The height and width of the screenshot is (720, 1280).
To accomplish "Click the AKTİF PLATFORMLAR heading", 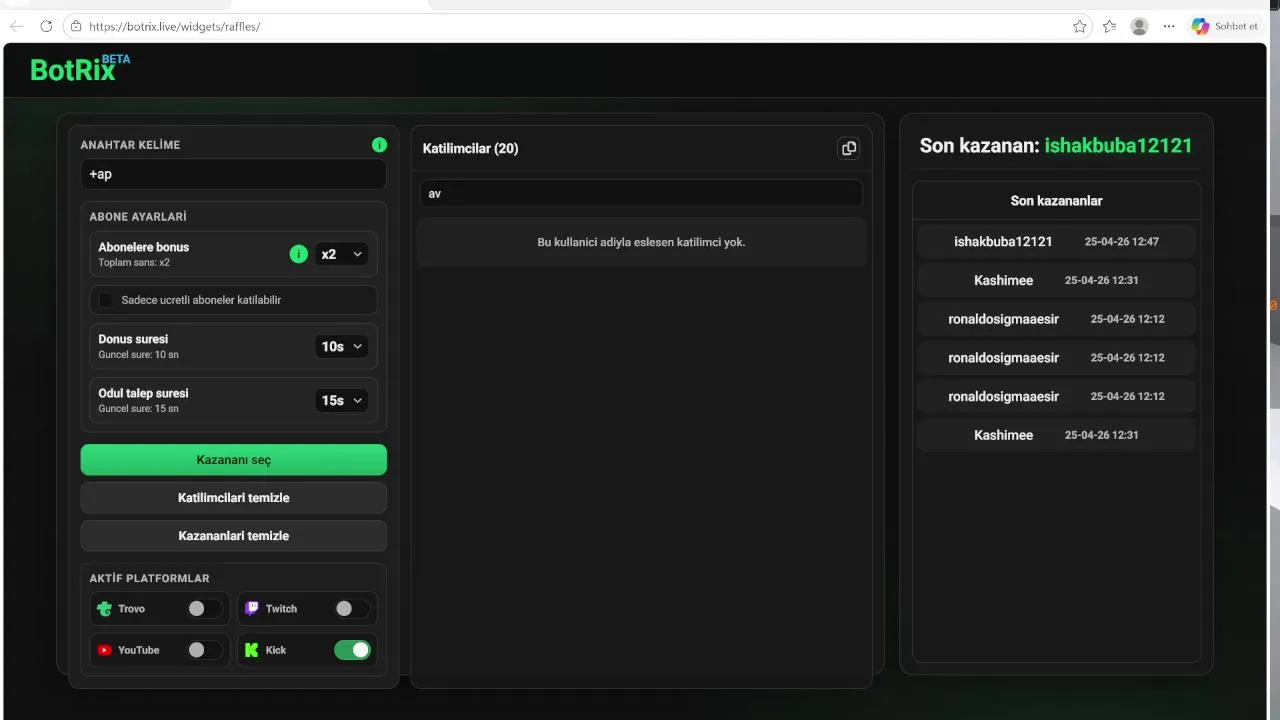I will (149, 578).
